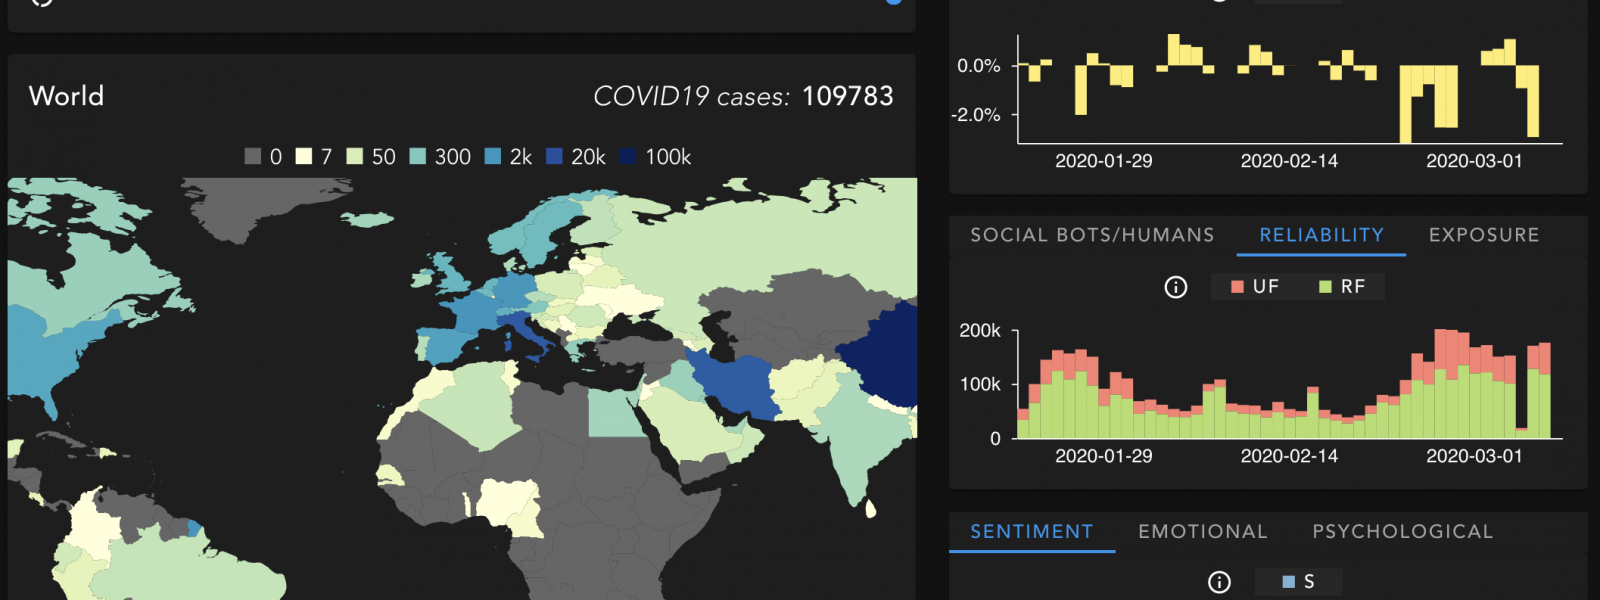Open the reliability chart info icon

(1176, 287)
